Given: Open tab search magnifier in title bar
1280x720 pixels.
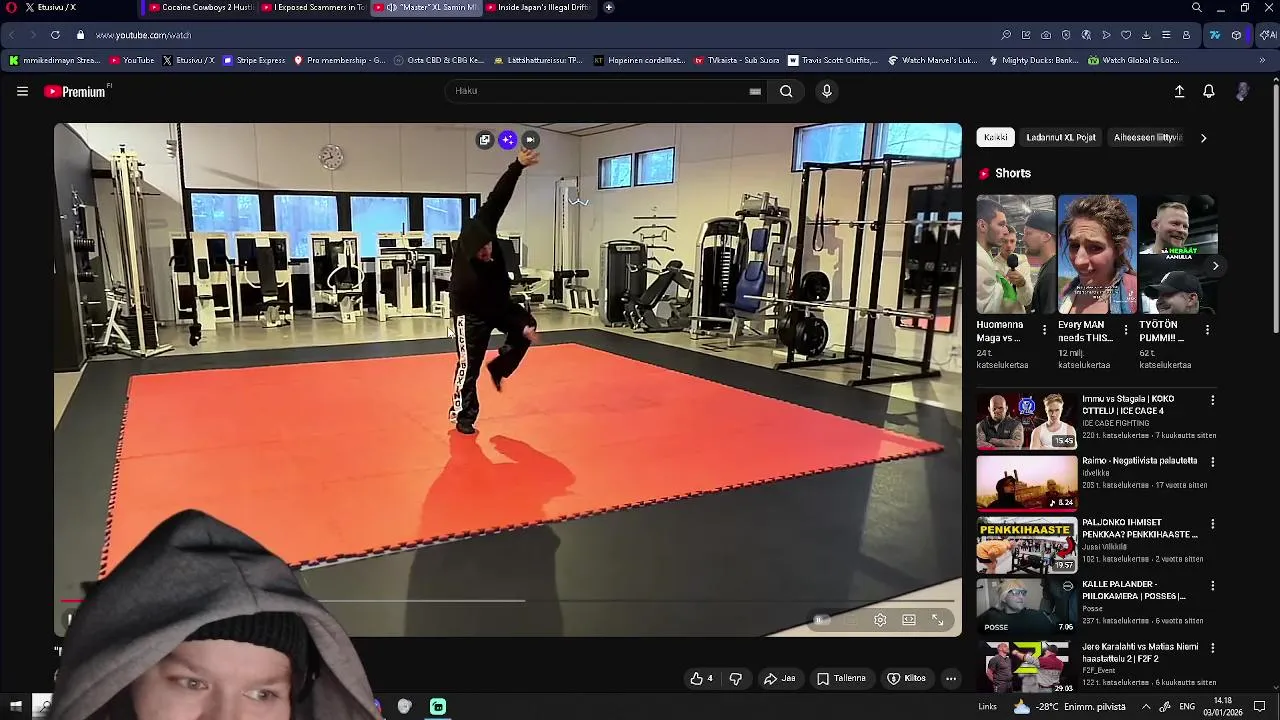Looking at the screenshot, I should click(x=1197, y=7).
